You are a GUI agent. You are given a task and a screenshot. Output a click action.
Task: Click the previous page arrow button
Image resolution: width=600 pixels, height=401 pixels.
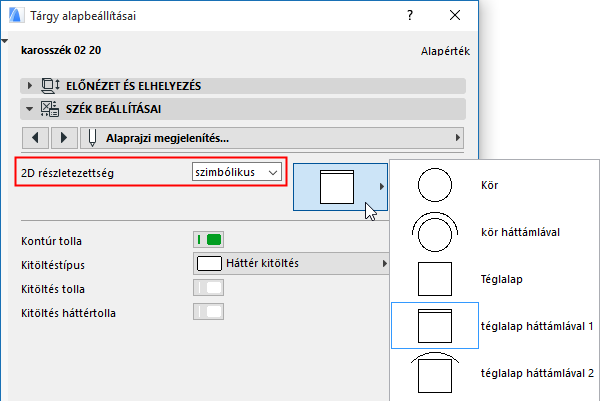pos(36,136)
